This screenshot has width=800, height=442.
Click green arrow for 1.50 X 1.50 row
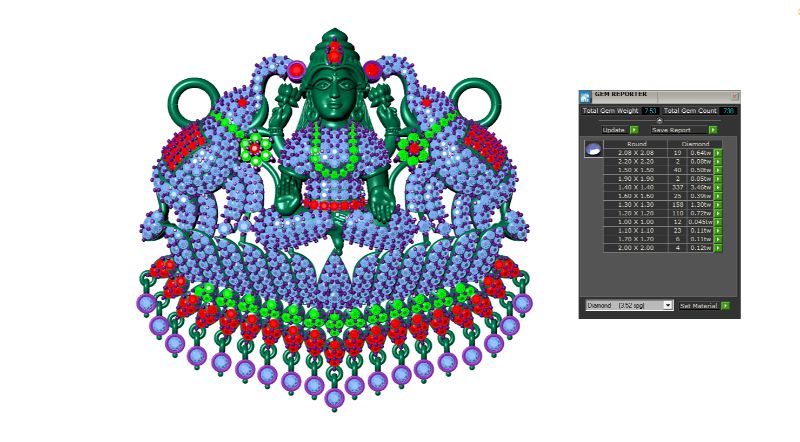[718, 169]
